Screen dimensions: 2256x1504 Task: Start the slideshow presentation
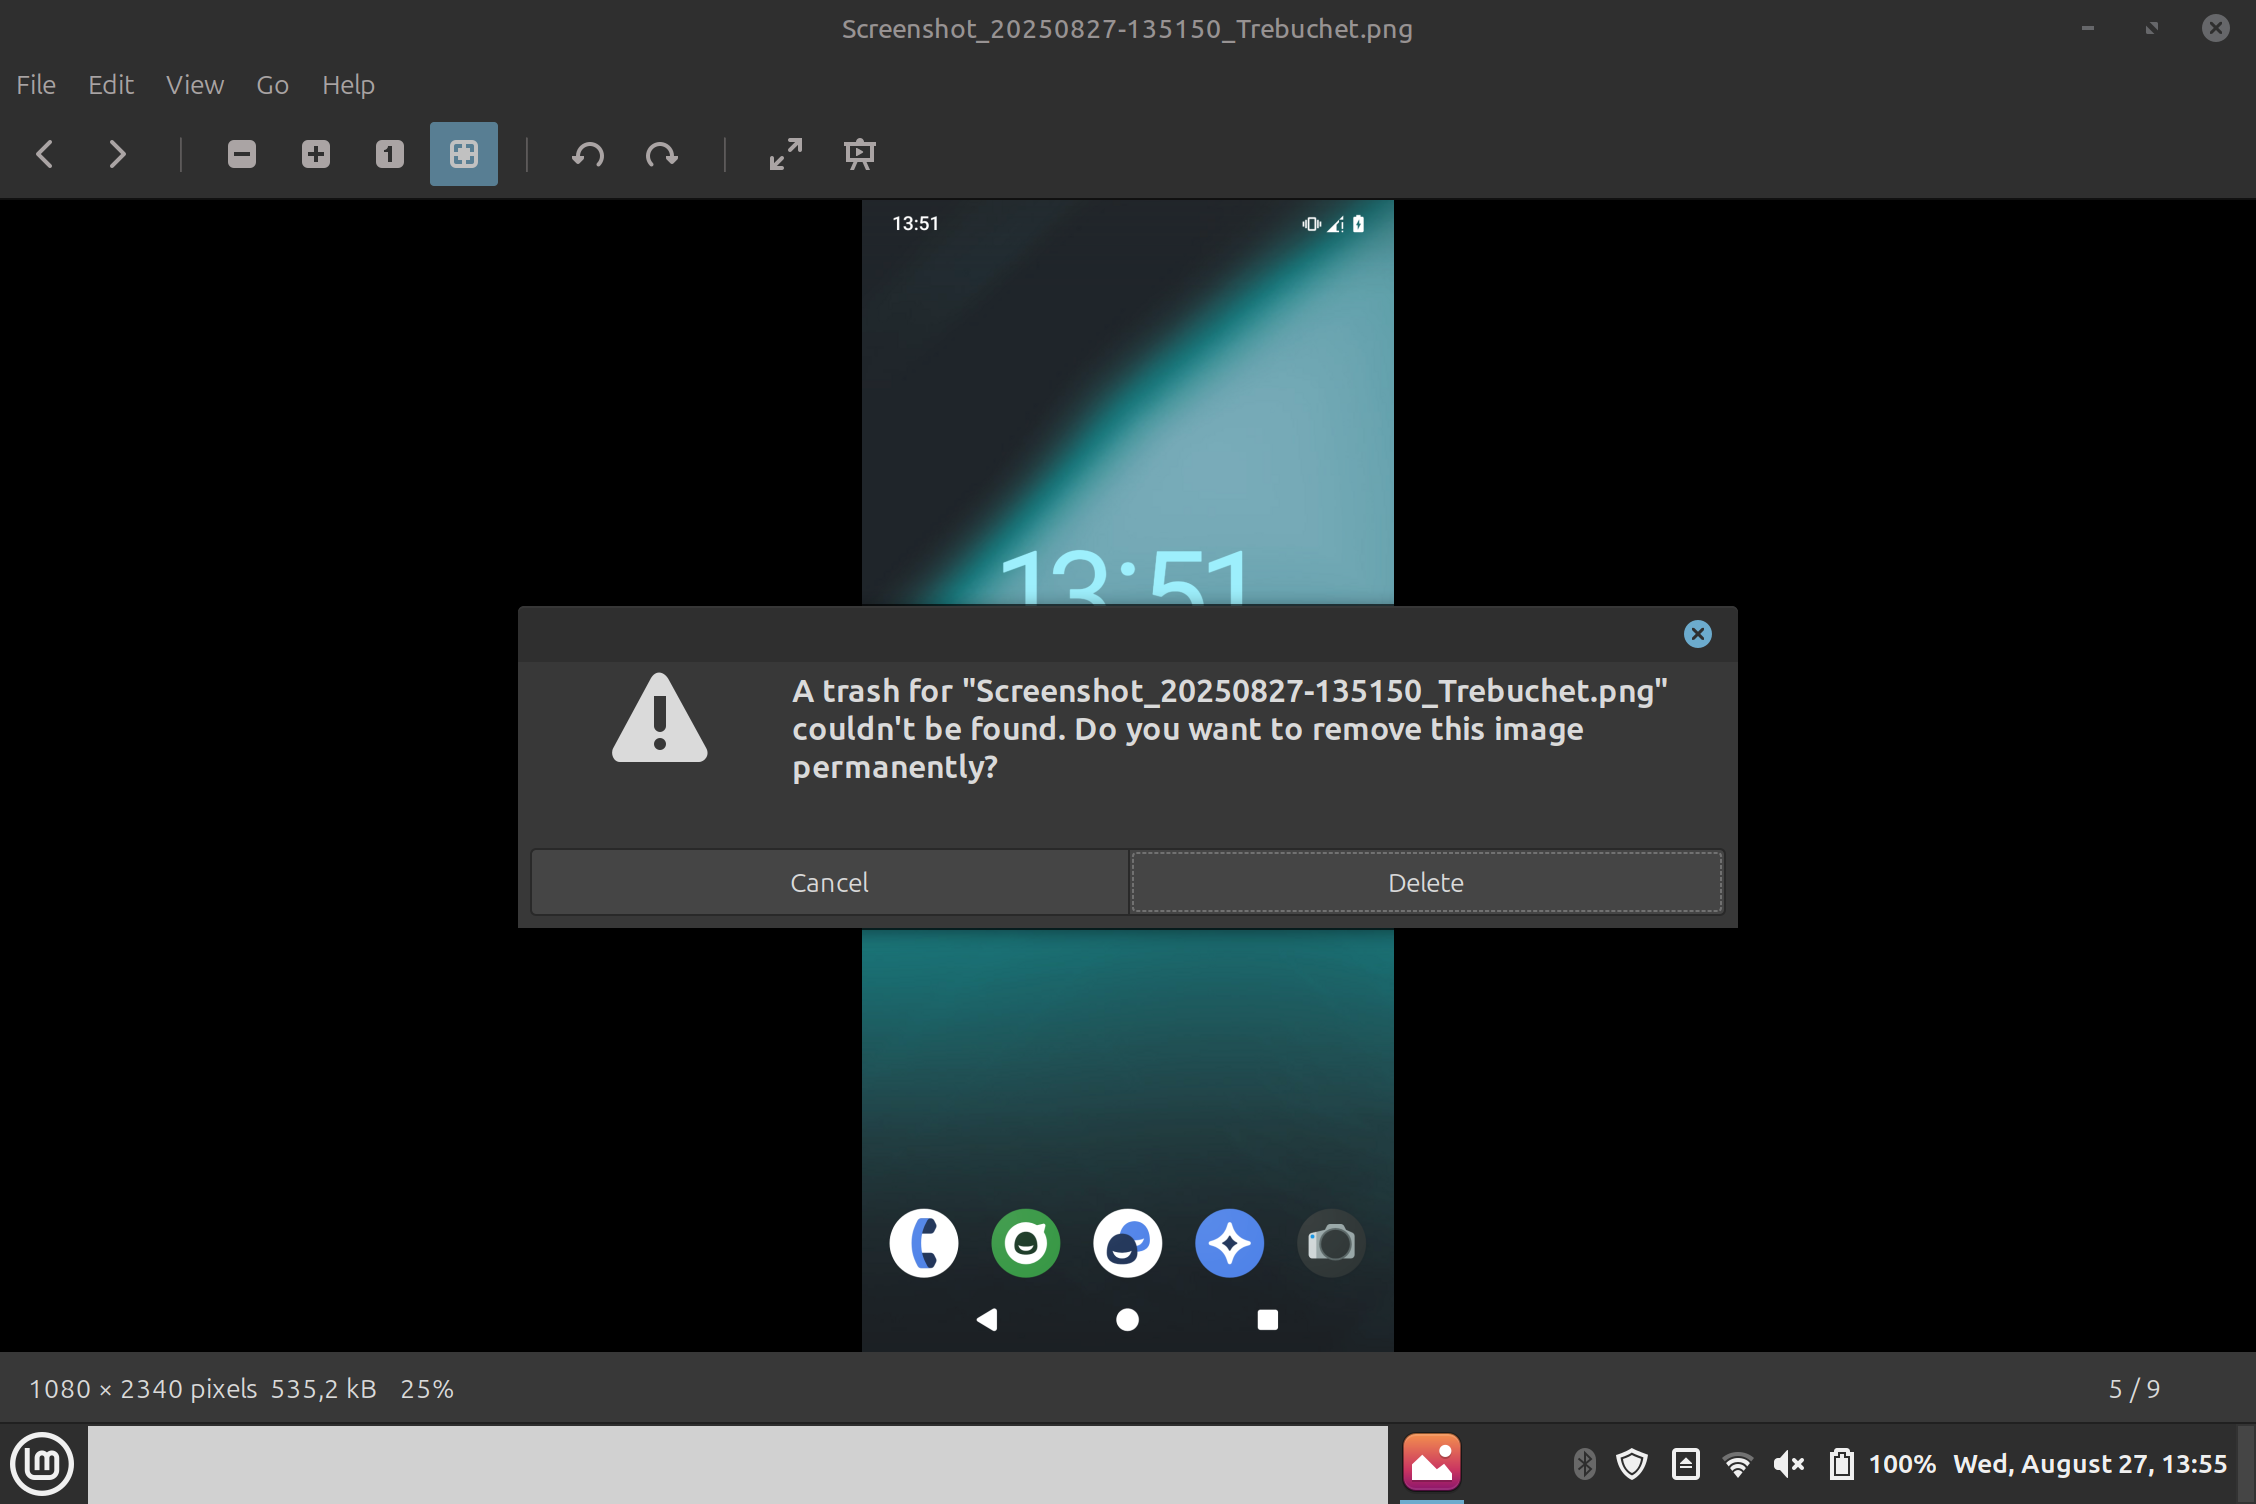tap(860, 154)
